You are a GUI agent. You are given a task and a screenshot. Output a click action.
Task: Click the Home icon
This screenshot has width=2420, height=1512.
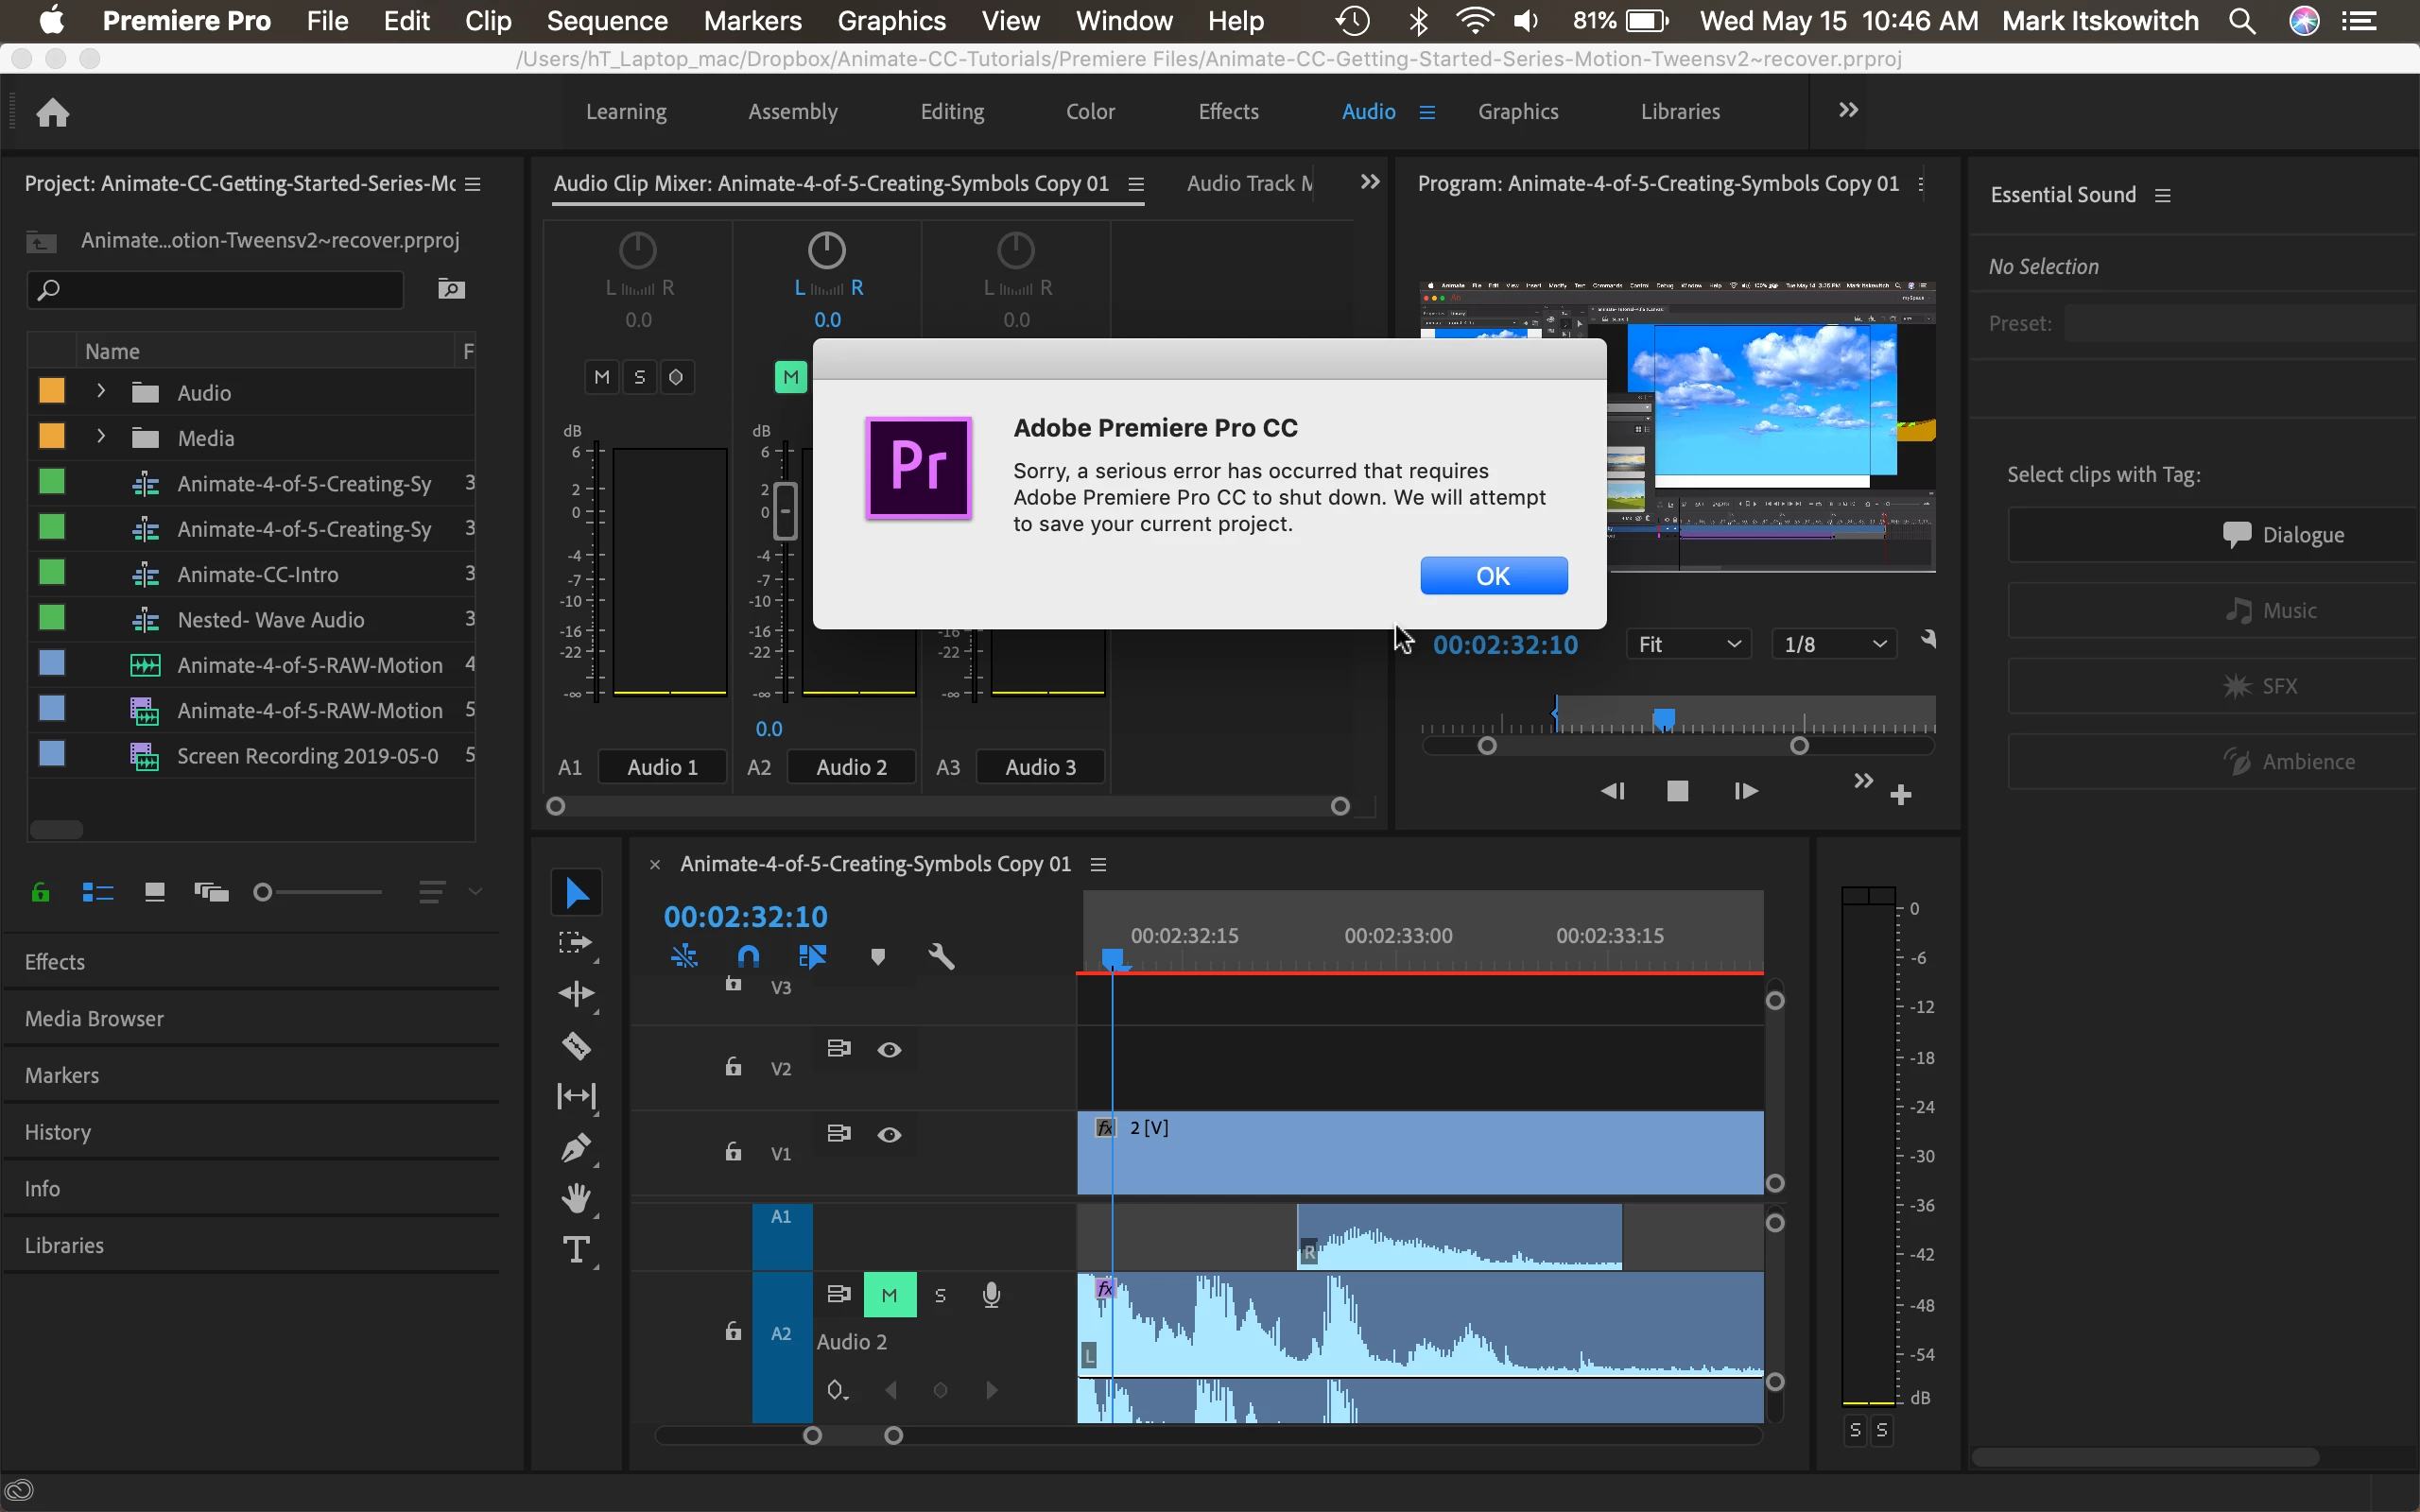53,112
